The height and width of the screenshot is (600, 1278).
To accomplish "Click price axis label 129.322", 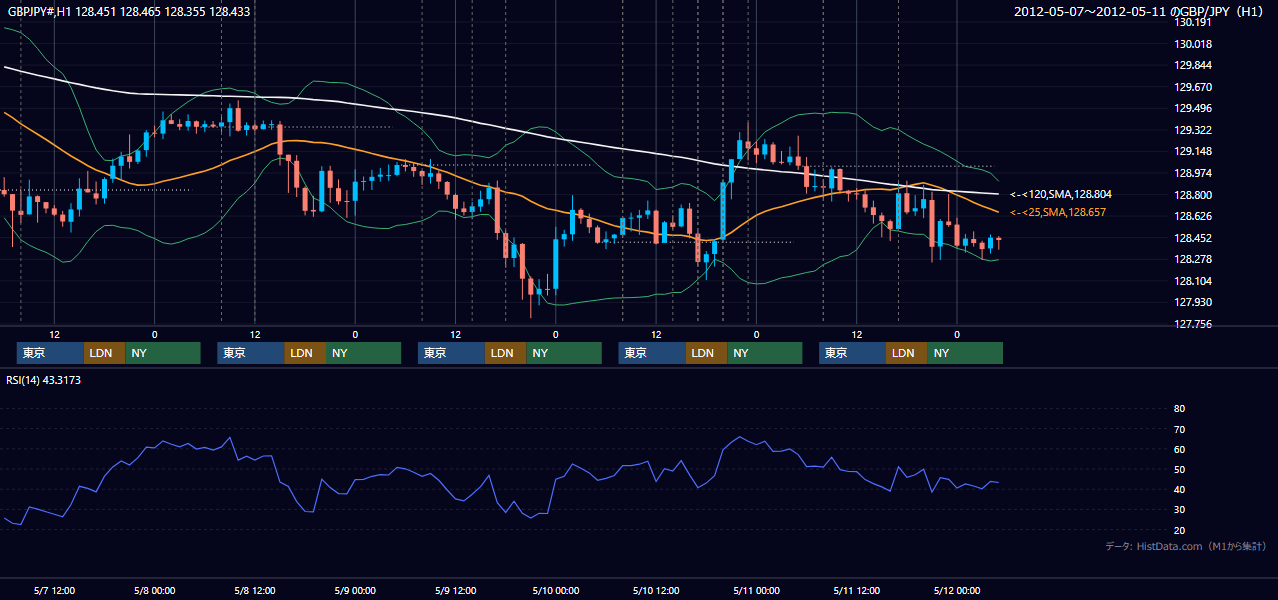I will [x=1194, y=130].
